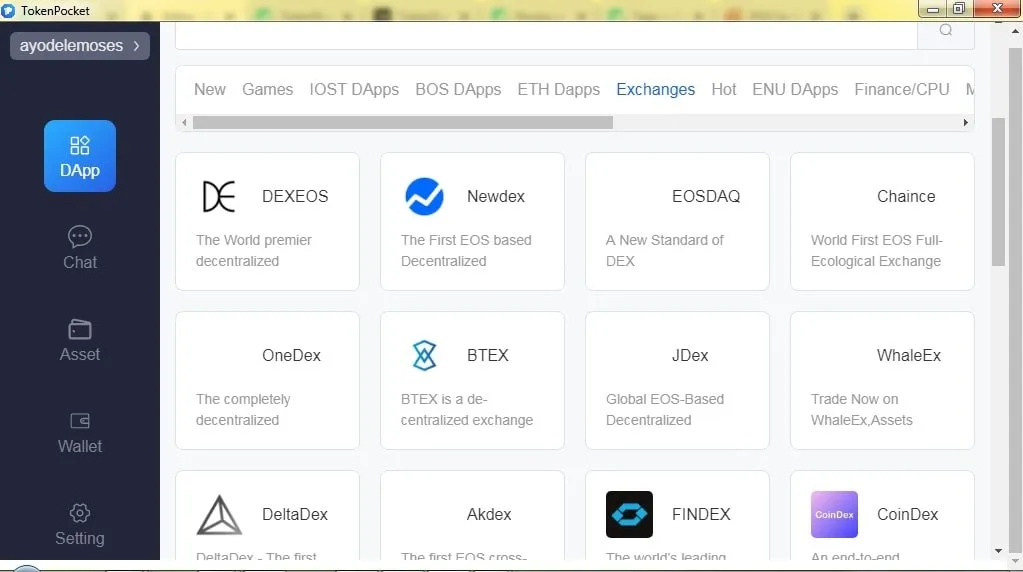Click the vertical scrollbar down arrow
Viewport: 1023px width, 572px height.
point(998,551)
